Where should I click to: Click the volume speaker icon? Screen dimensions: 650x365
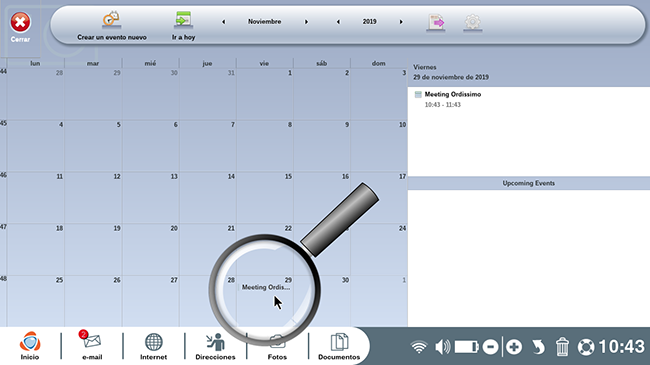(x=443, y=347)
